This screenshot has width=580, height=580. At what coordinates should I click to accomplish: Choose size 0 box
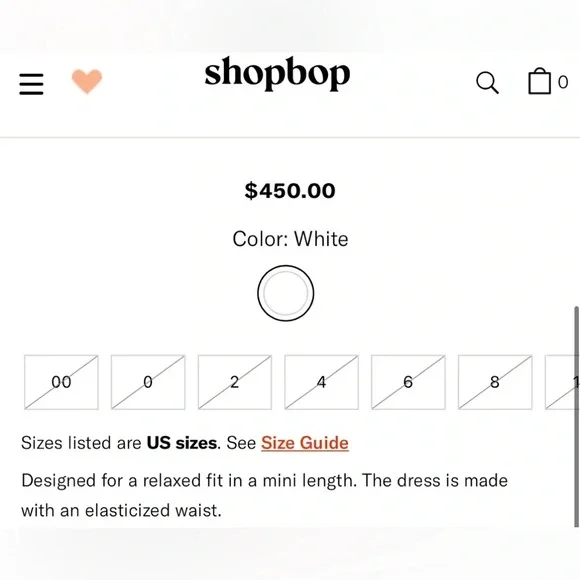tap(148, 382)
